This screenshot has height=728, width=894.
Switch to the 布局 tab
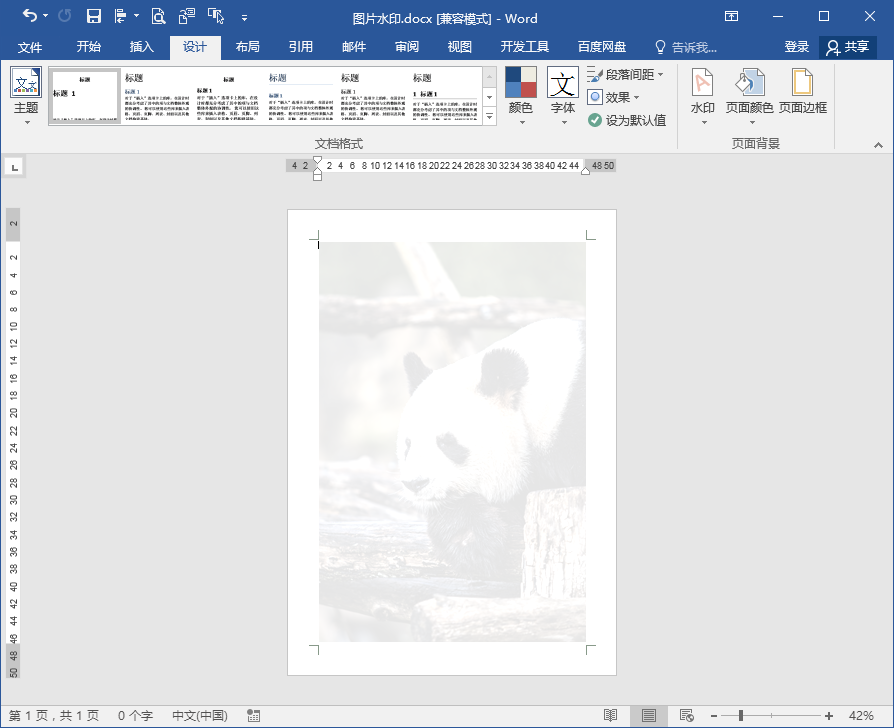tap(247, 47)
